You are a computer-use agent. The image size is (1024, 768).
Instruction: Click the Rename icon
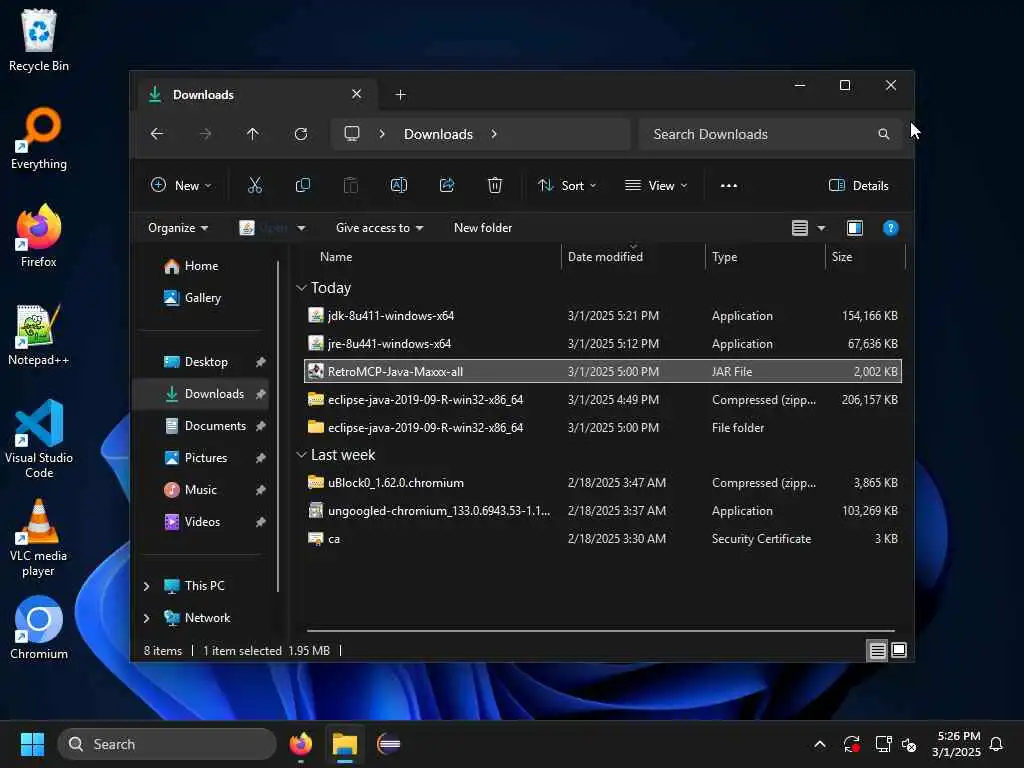[x=399, y=185]
